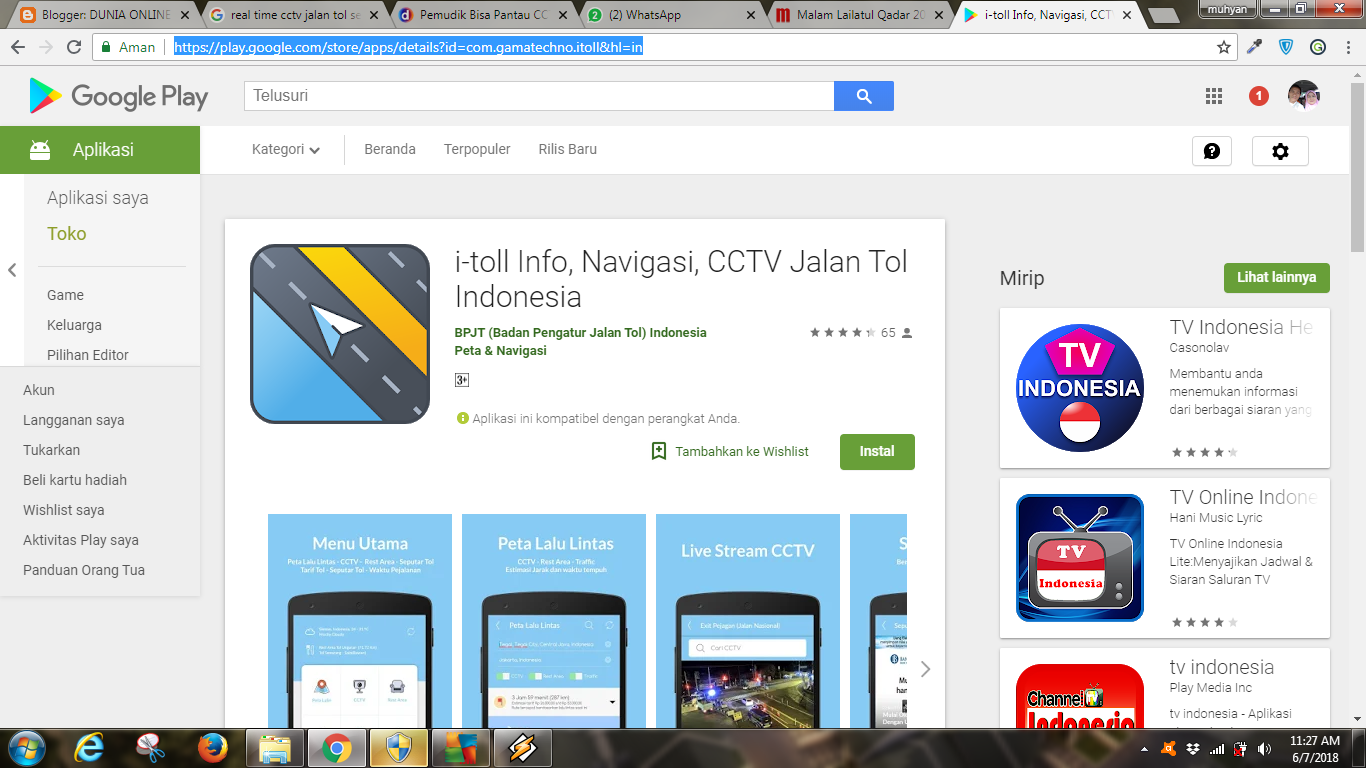Reload the current page

tap(74, 47)
